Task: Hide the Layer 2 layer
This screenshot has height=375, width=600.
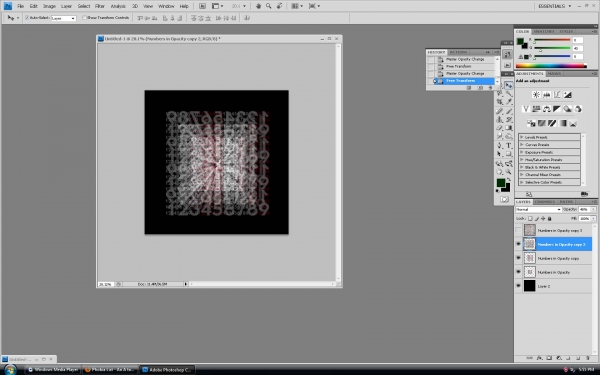Action: [518, 286]
